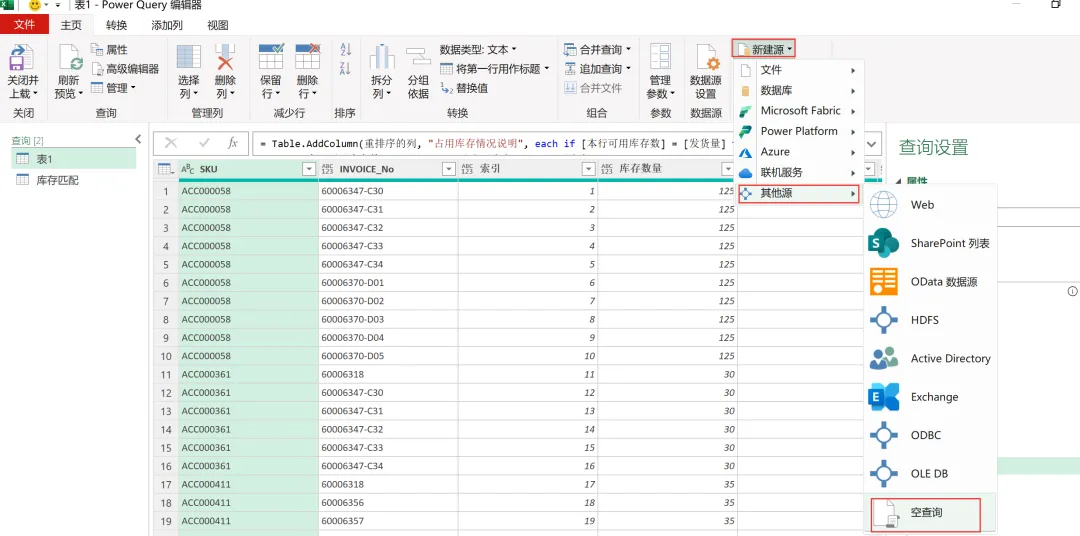
Task: Sort ascending with the A-Z icon
Action: click(346, 50)
